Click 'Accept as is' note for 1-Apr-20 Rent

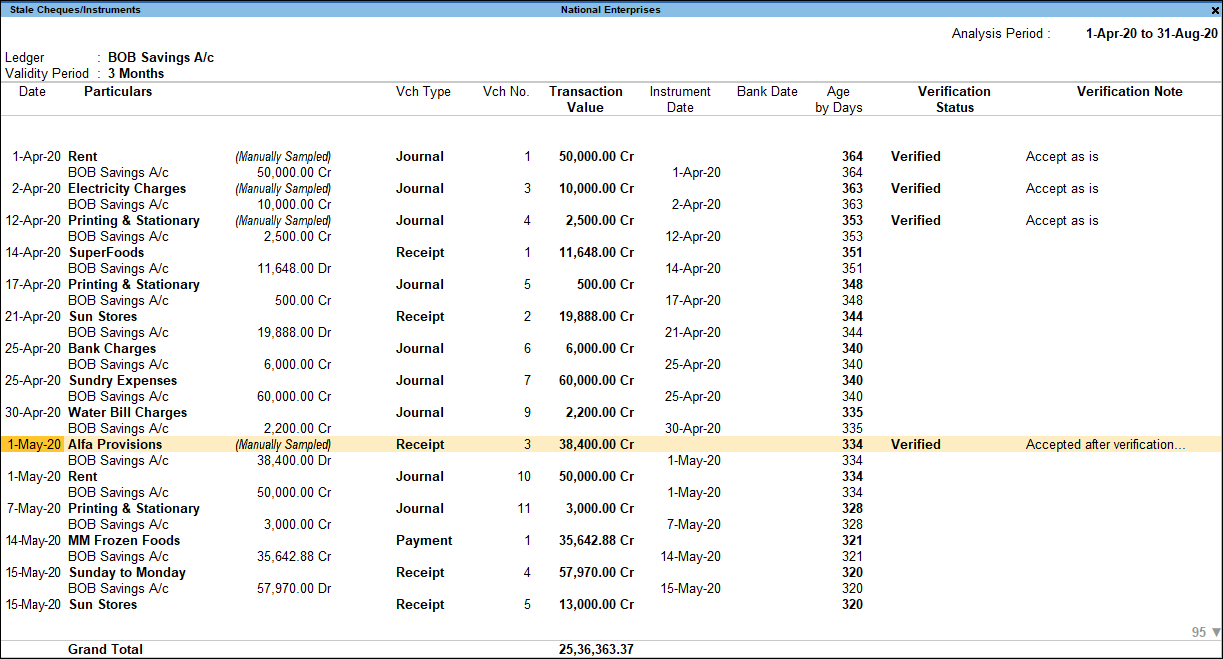pos(1062,157)
